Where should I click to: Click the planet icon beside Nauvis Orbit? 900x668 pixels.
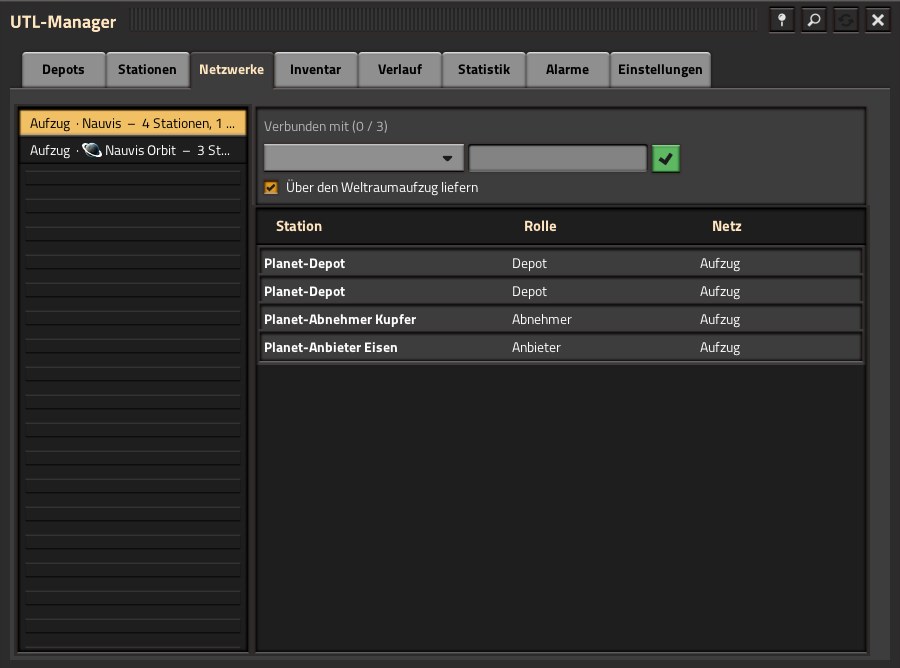point(92,150)
